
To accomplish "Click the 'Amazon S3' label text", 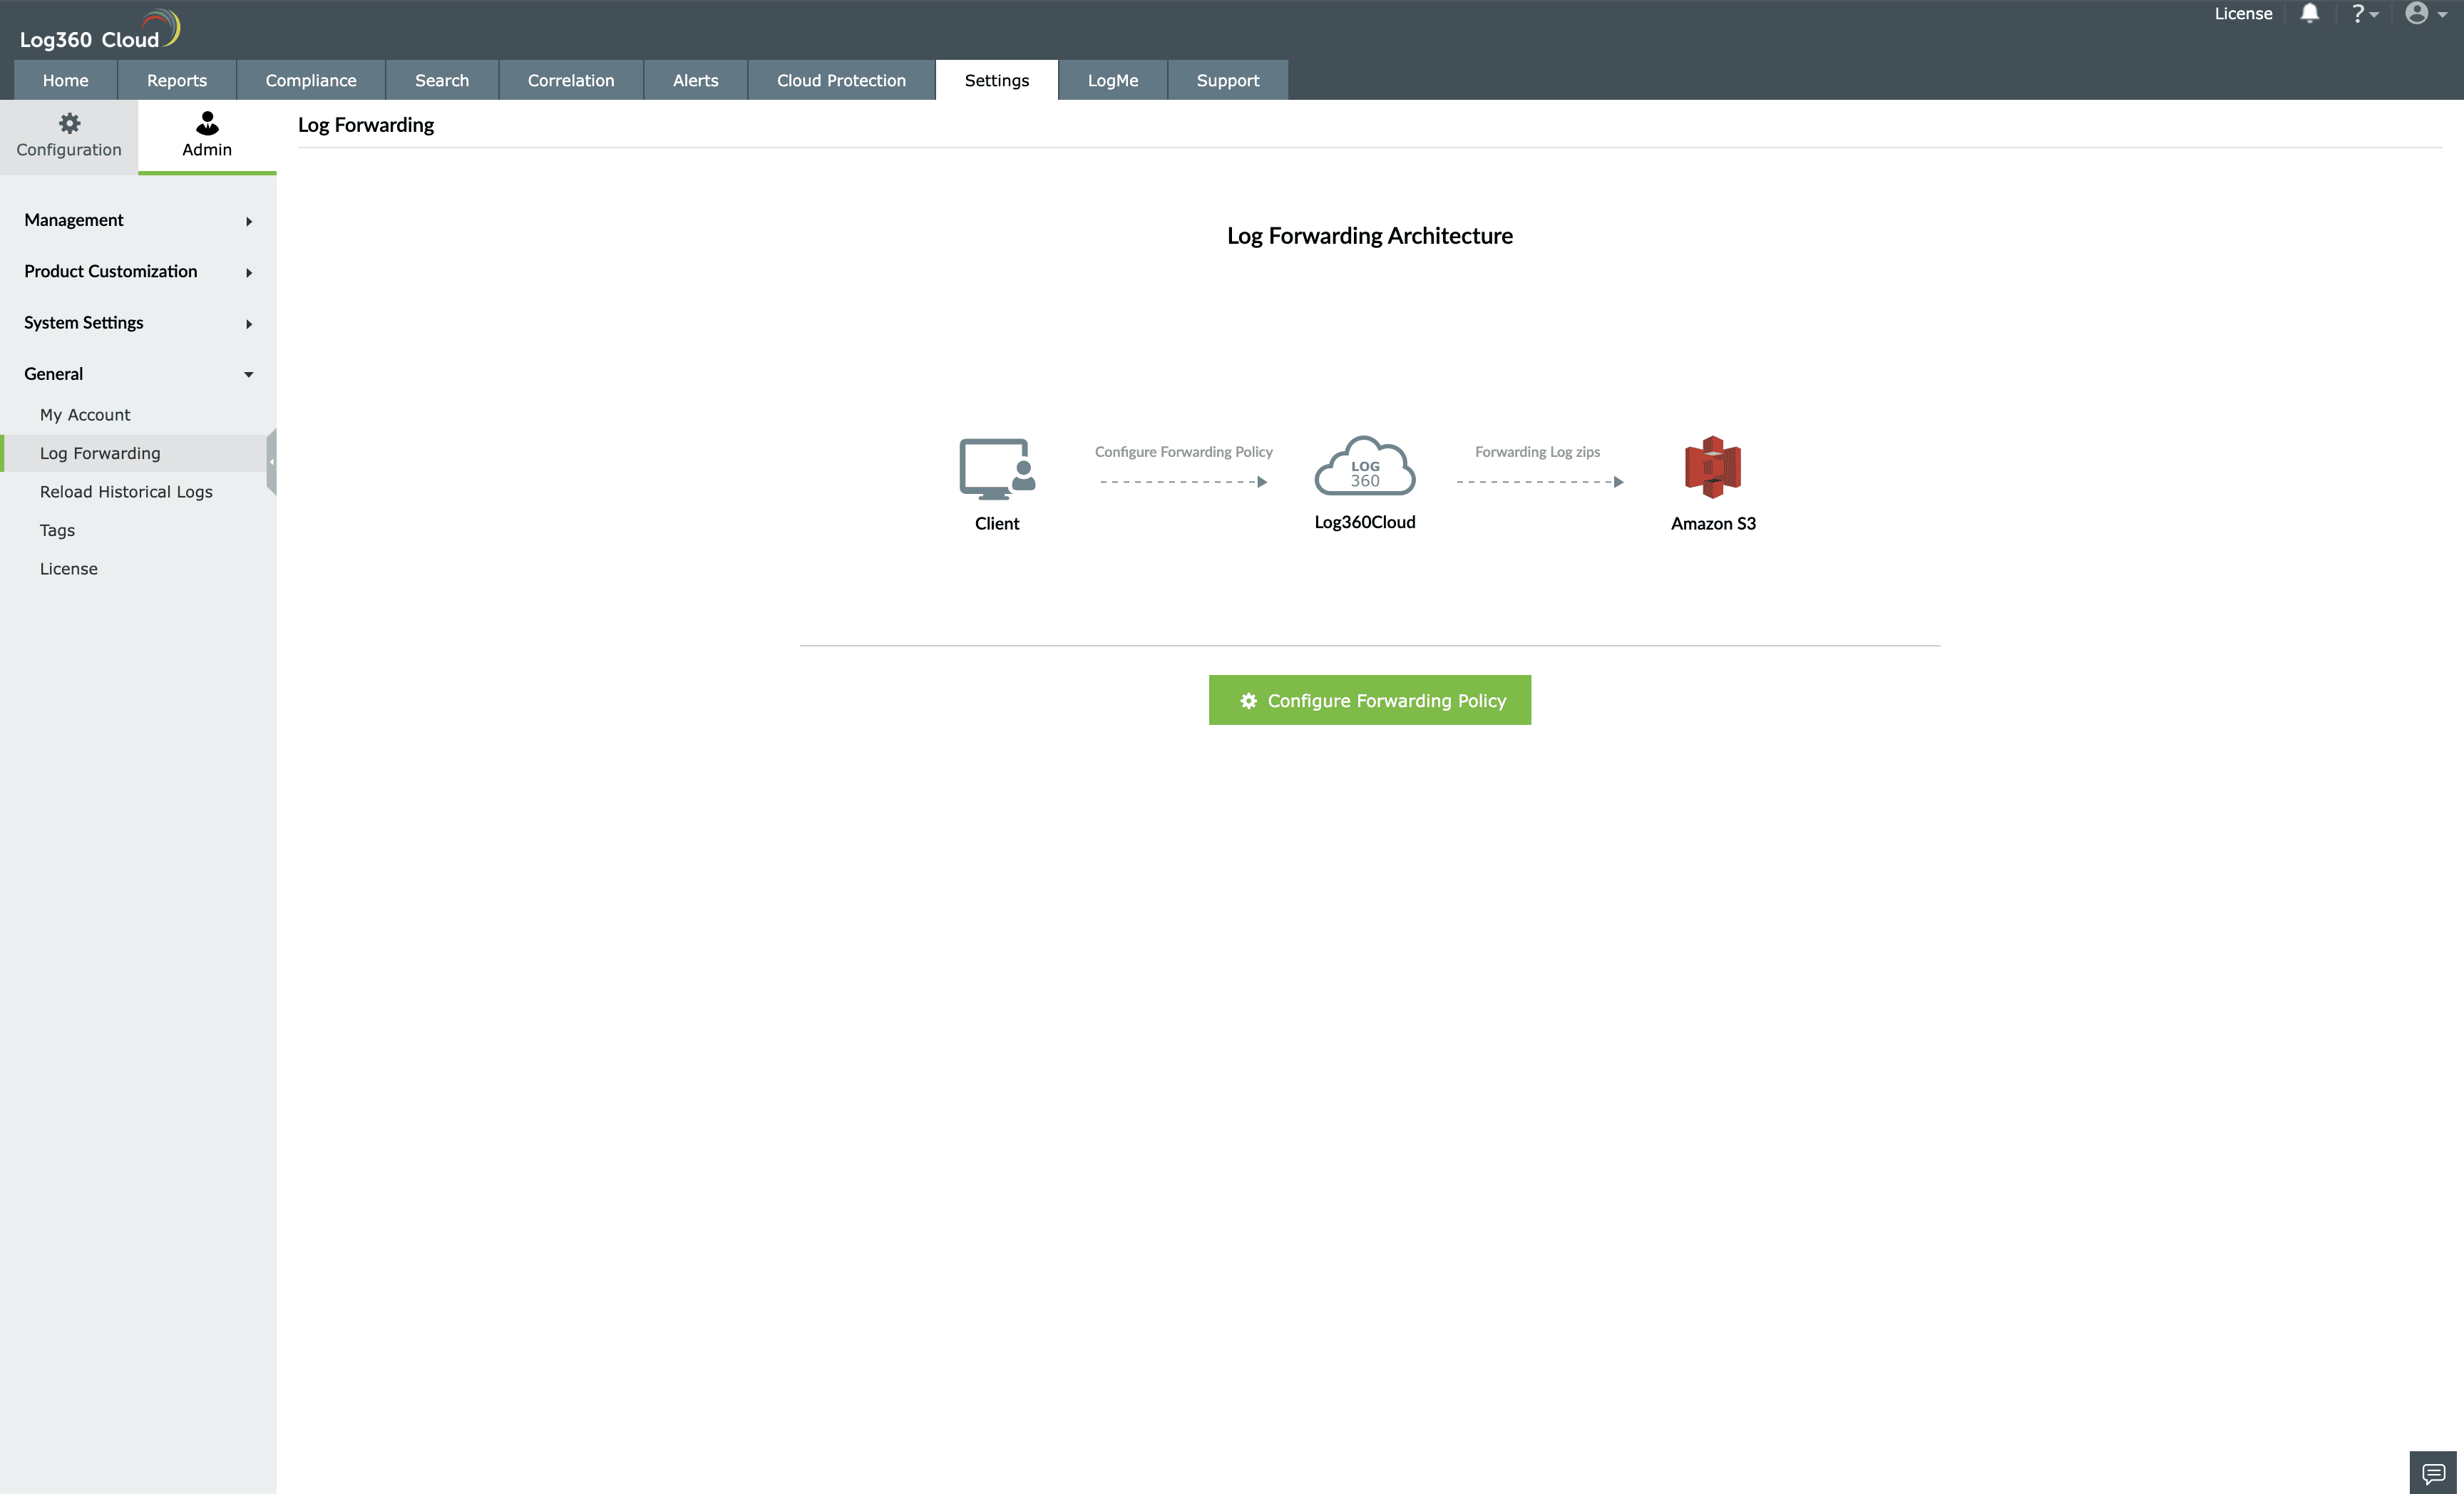I will pyautogui.click(x=1713, y=524).
